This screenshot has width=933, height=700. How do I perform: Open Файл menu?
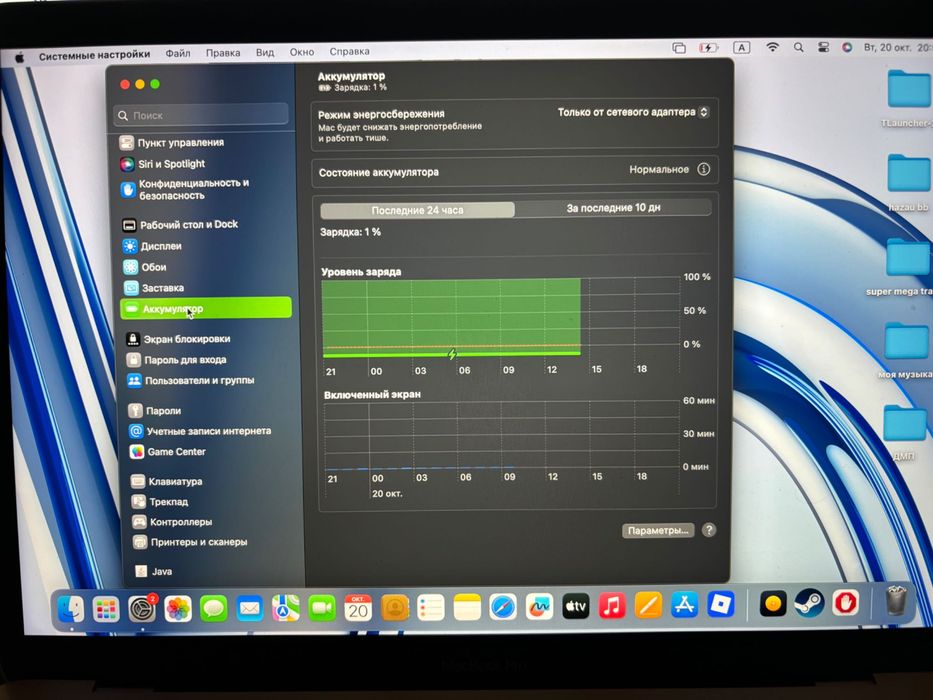click(178, 53)
